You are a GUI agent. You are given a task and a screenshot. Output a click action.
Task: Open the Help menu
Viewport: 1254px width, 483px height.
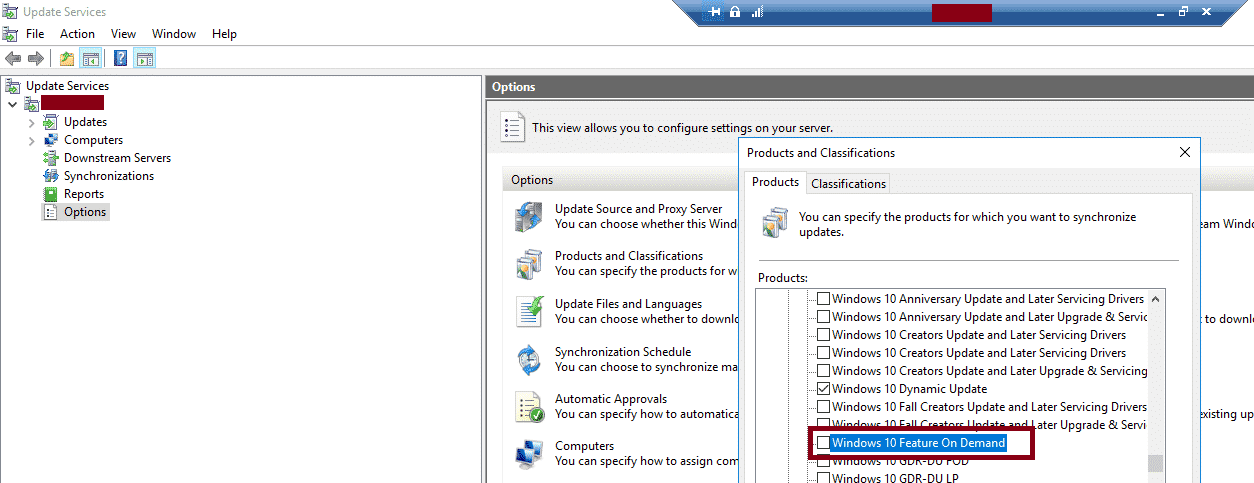224,34
